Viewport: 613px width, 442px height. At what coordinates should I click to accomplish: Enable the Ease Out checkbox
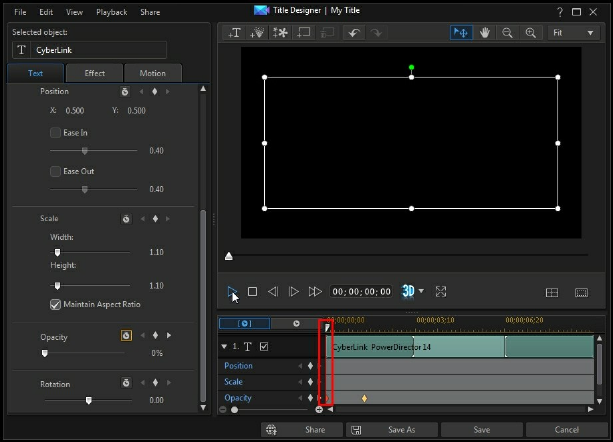56,171
